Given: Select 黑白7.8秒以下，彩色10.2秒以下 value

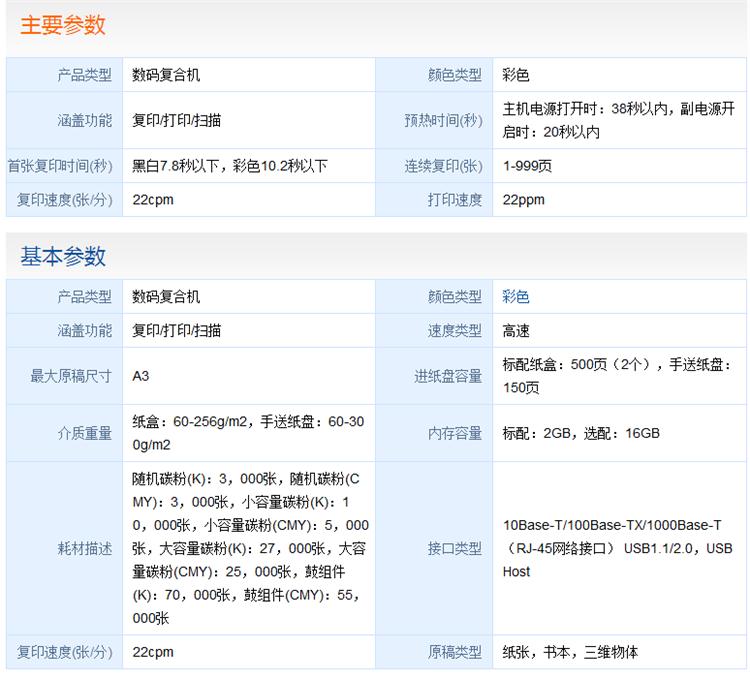Looking at the screenshot, I should click(x=230, y=166).
